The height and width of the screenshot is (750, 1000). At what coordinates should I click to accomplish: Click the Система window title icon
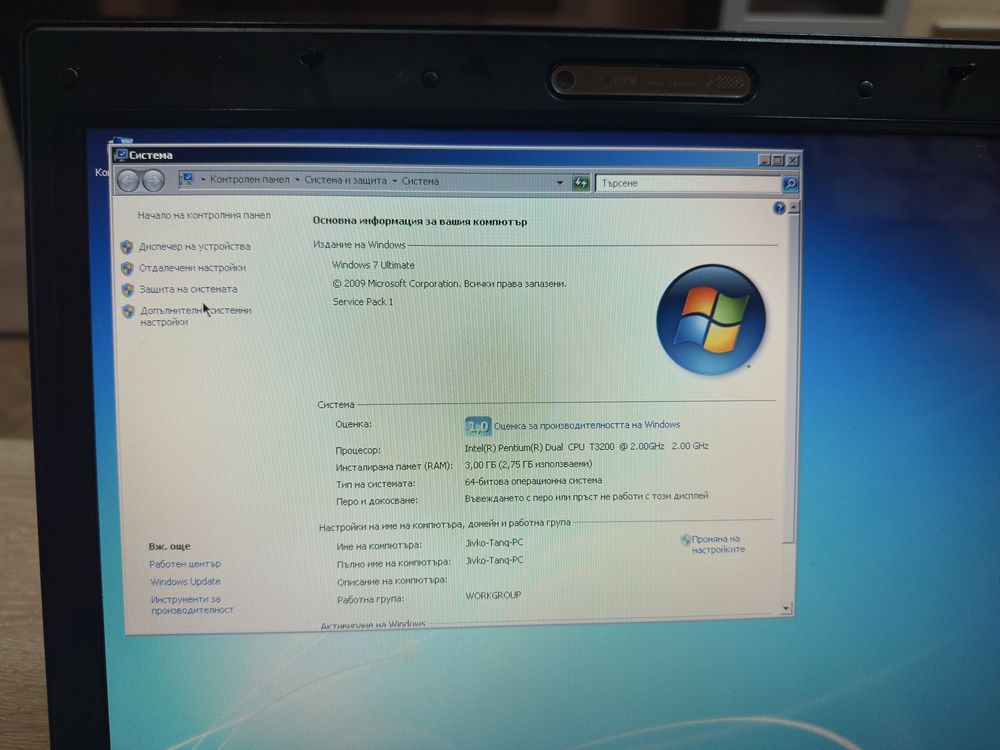(121, 154)
